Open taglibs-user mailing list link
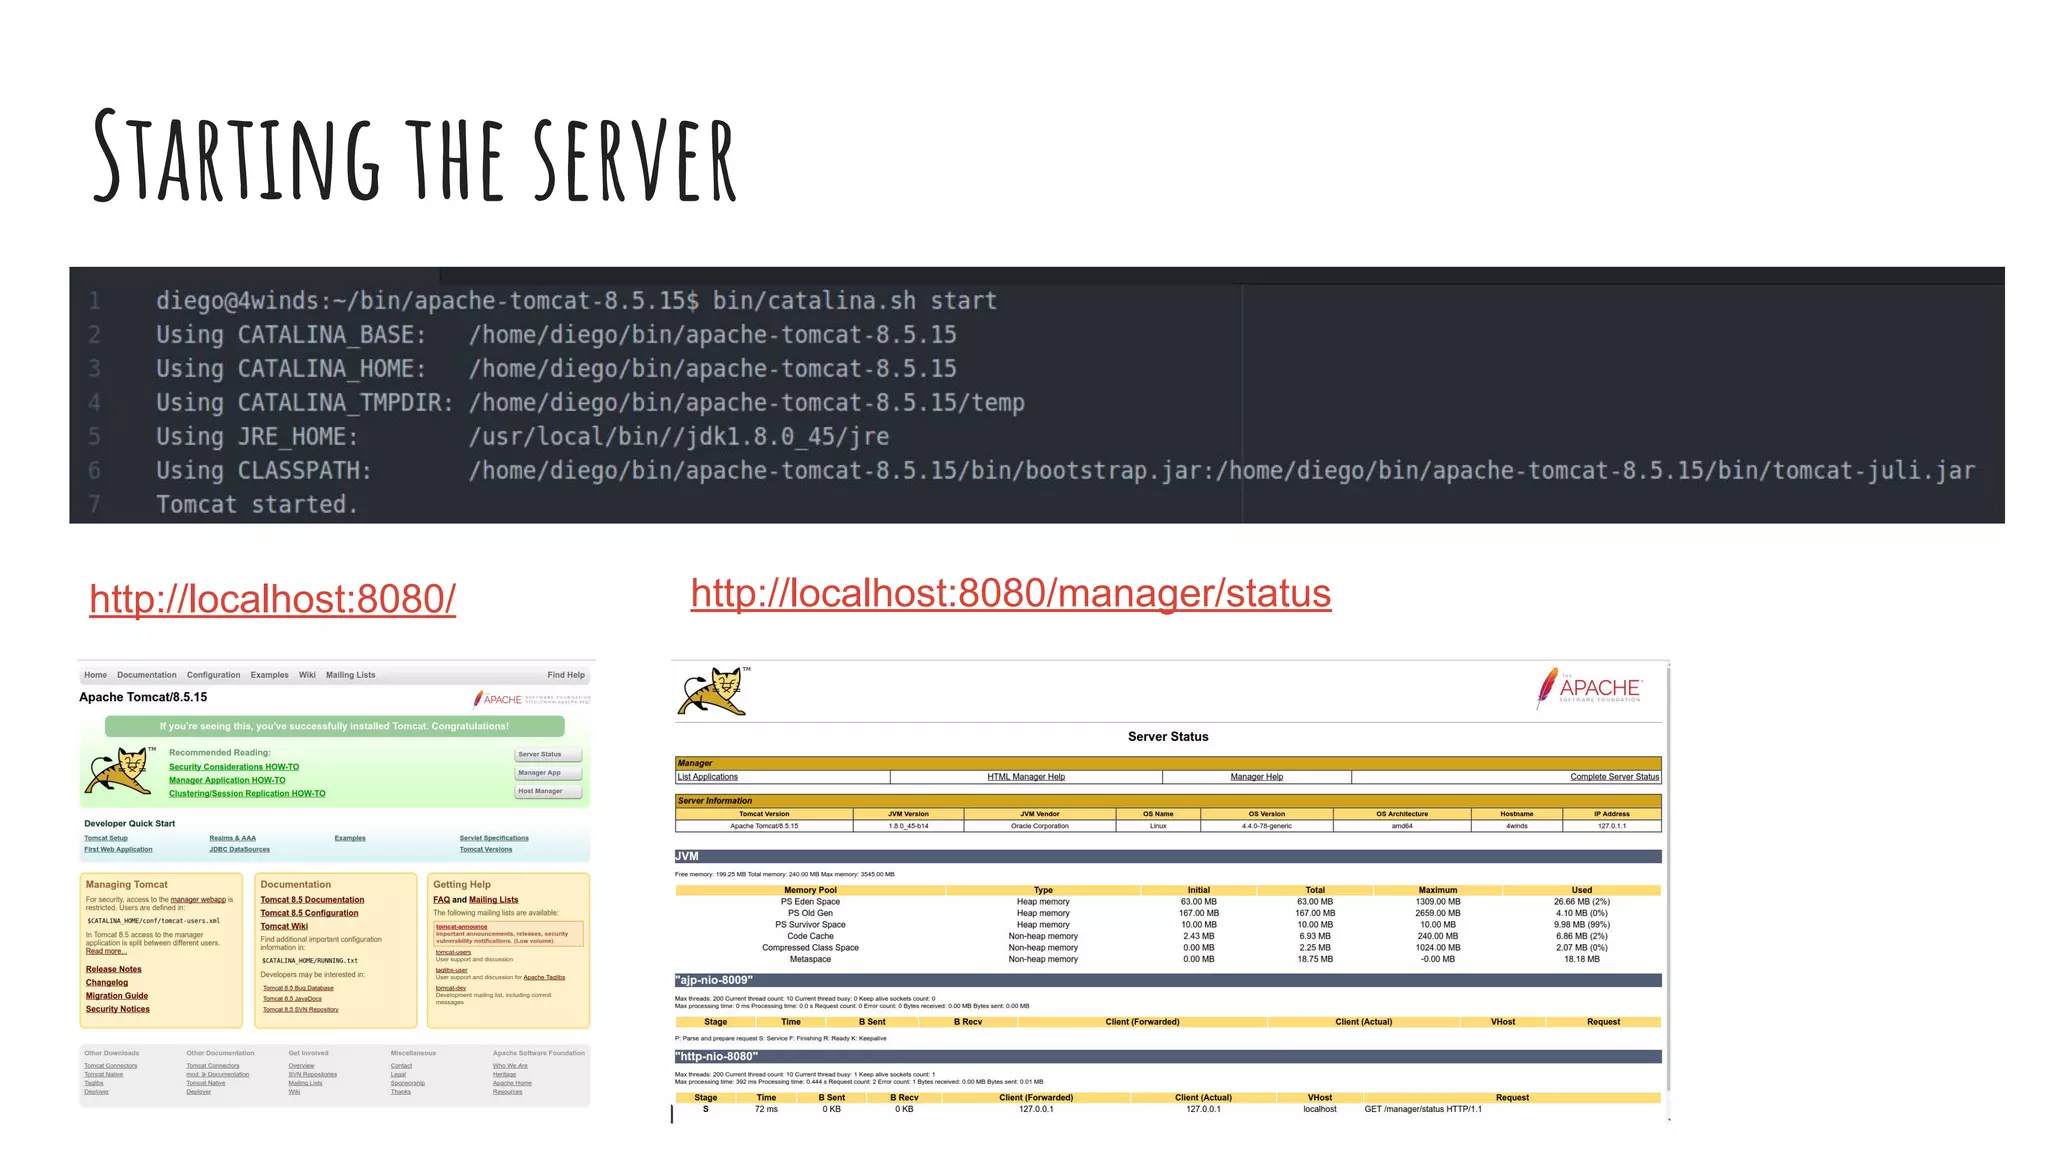 451,970
